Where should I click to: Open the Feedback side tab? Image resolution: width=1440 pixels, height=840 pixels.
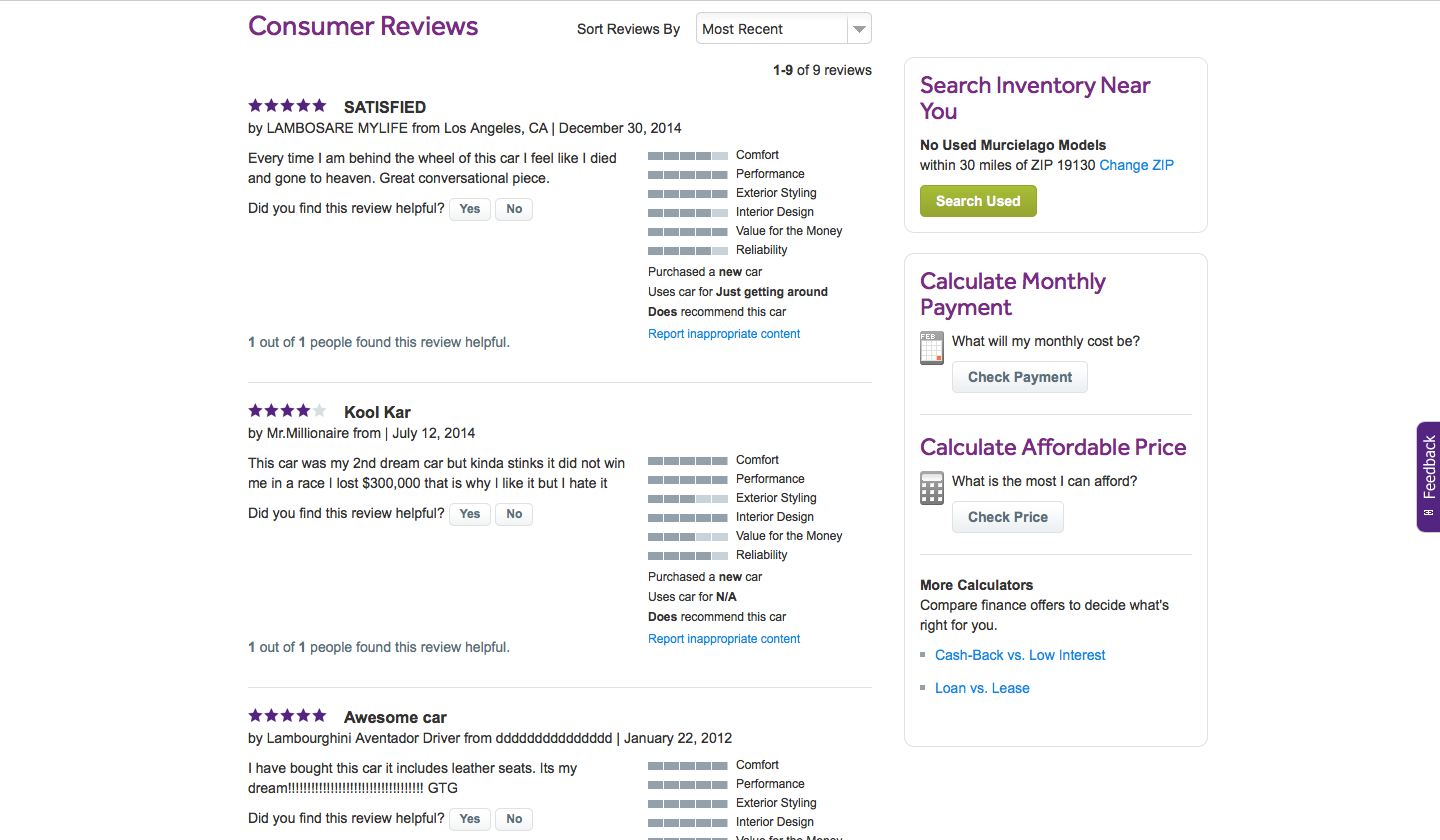[x=1428, y=476]
